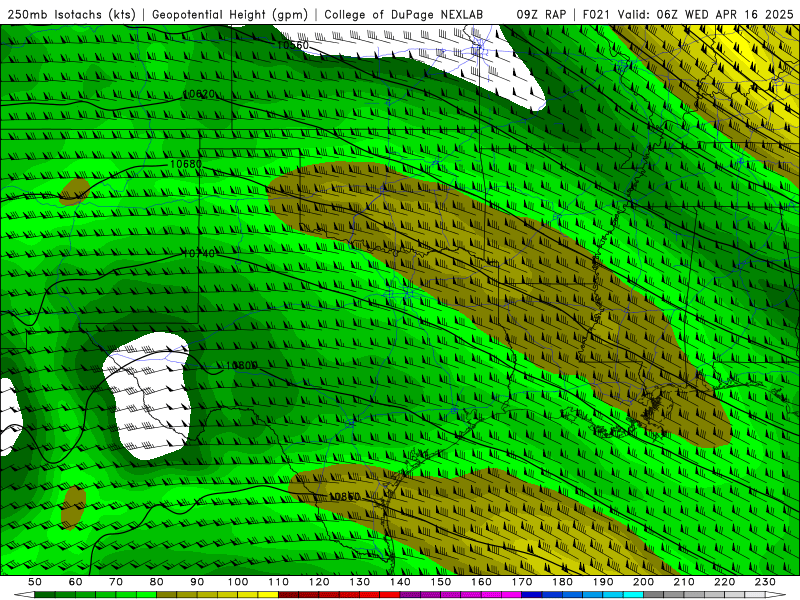Click the 180 value on the color scale

pos(563,582)
